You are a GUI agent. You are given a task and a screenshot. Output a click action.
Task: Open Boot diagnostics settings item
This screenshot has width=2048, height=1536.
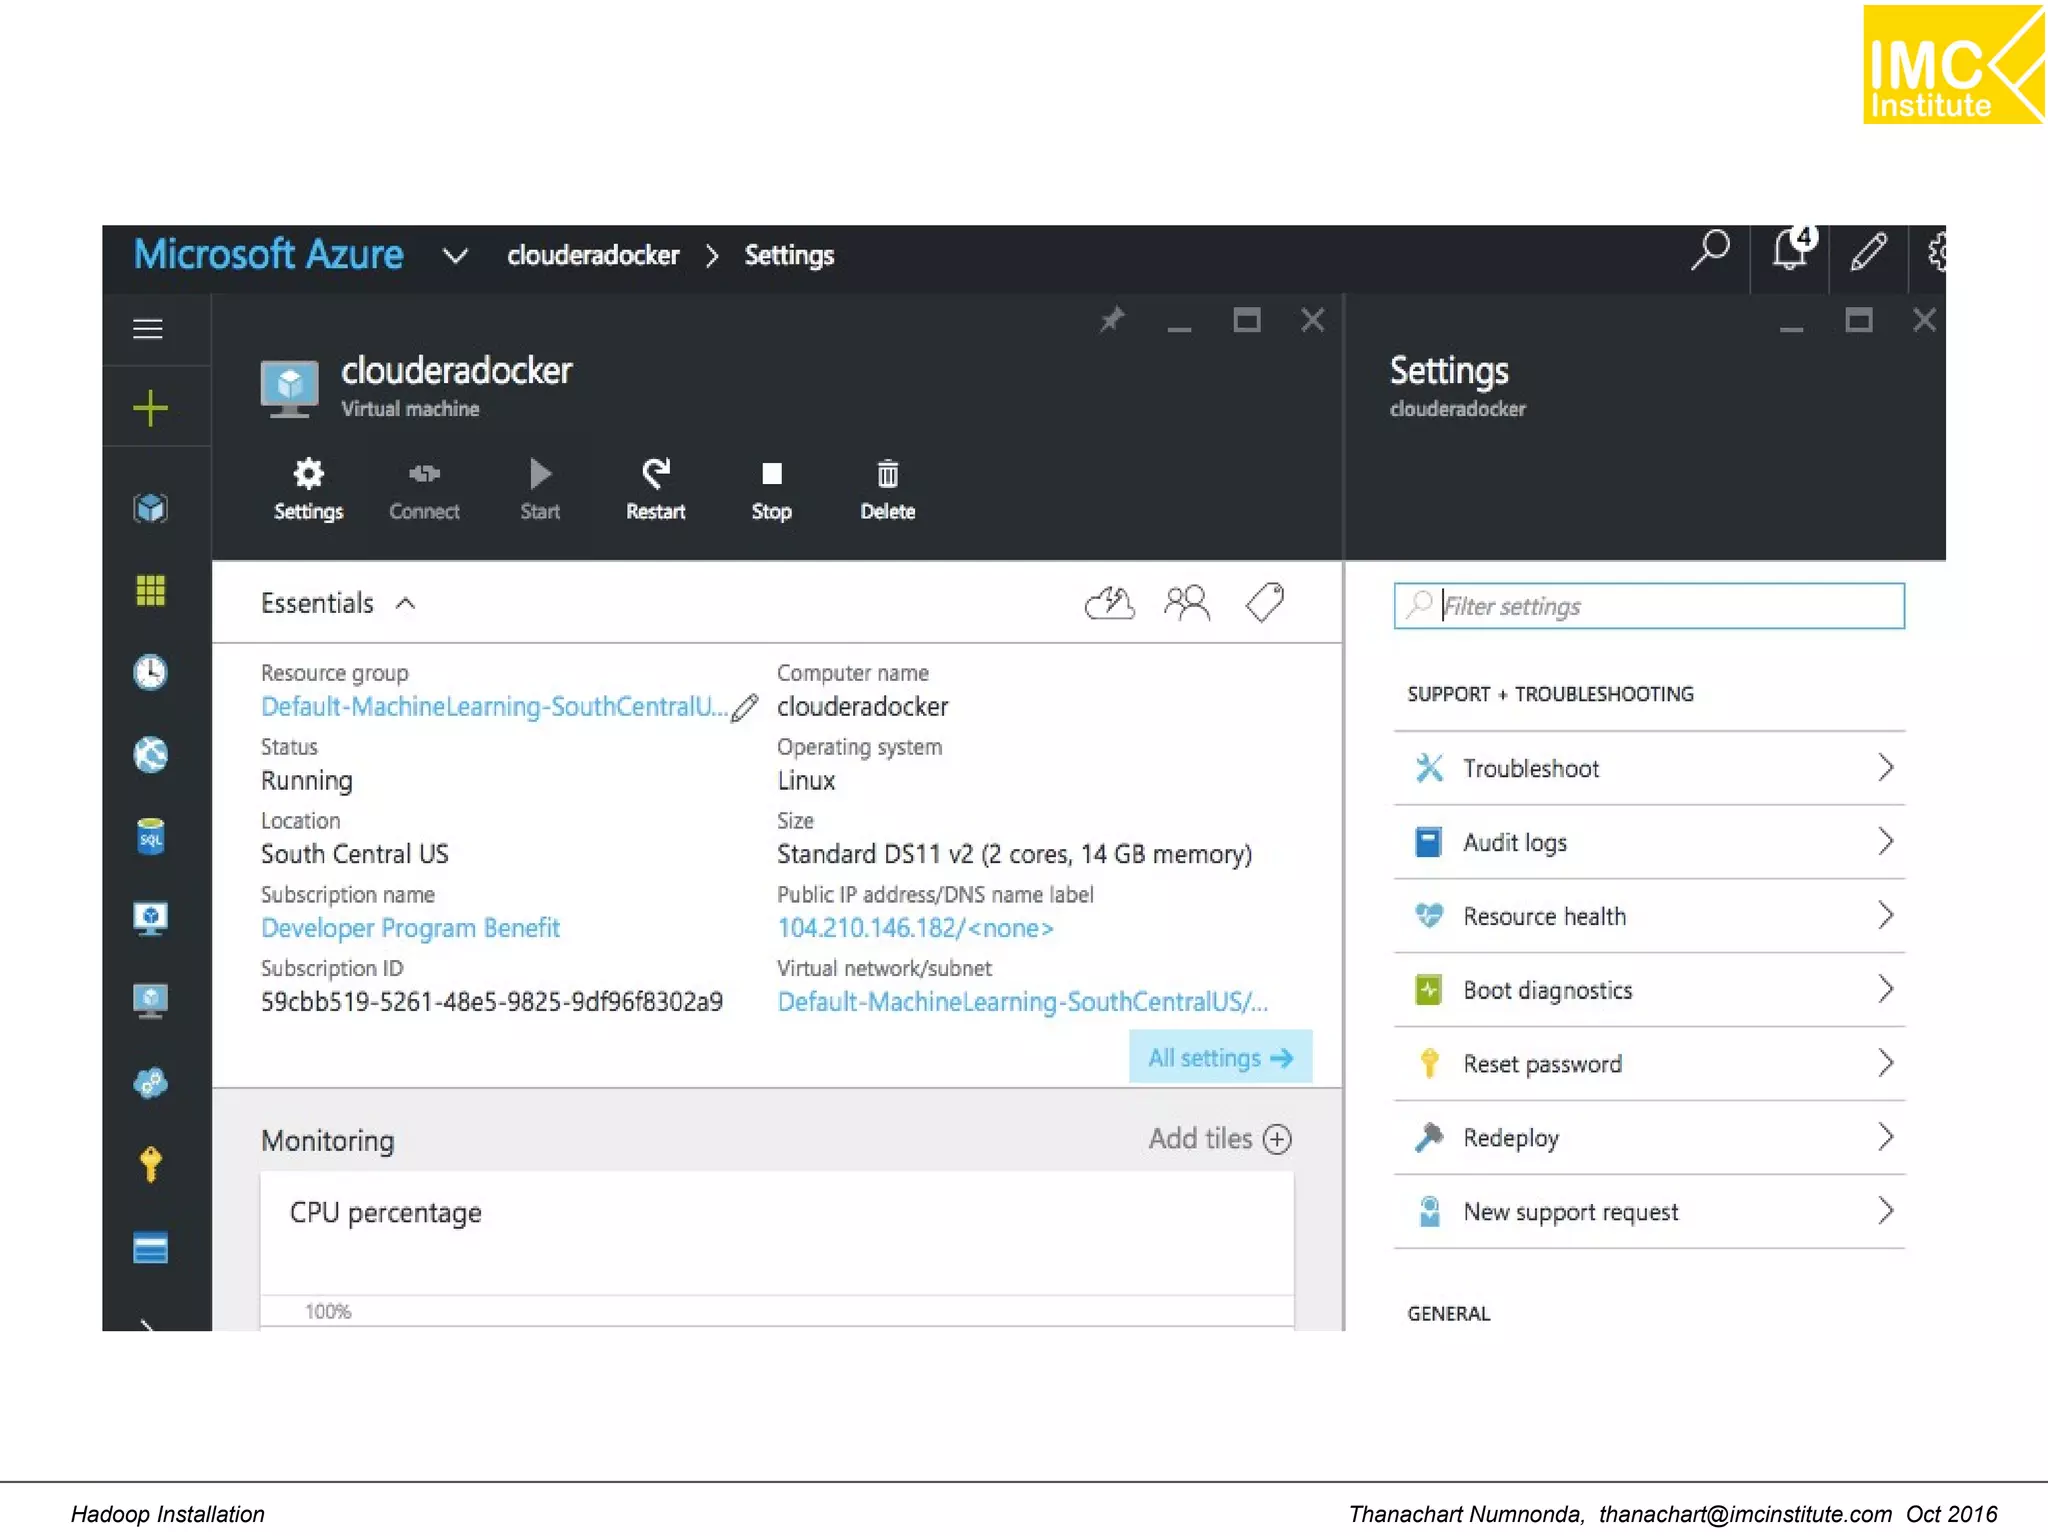click(1649, 990)
